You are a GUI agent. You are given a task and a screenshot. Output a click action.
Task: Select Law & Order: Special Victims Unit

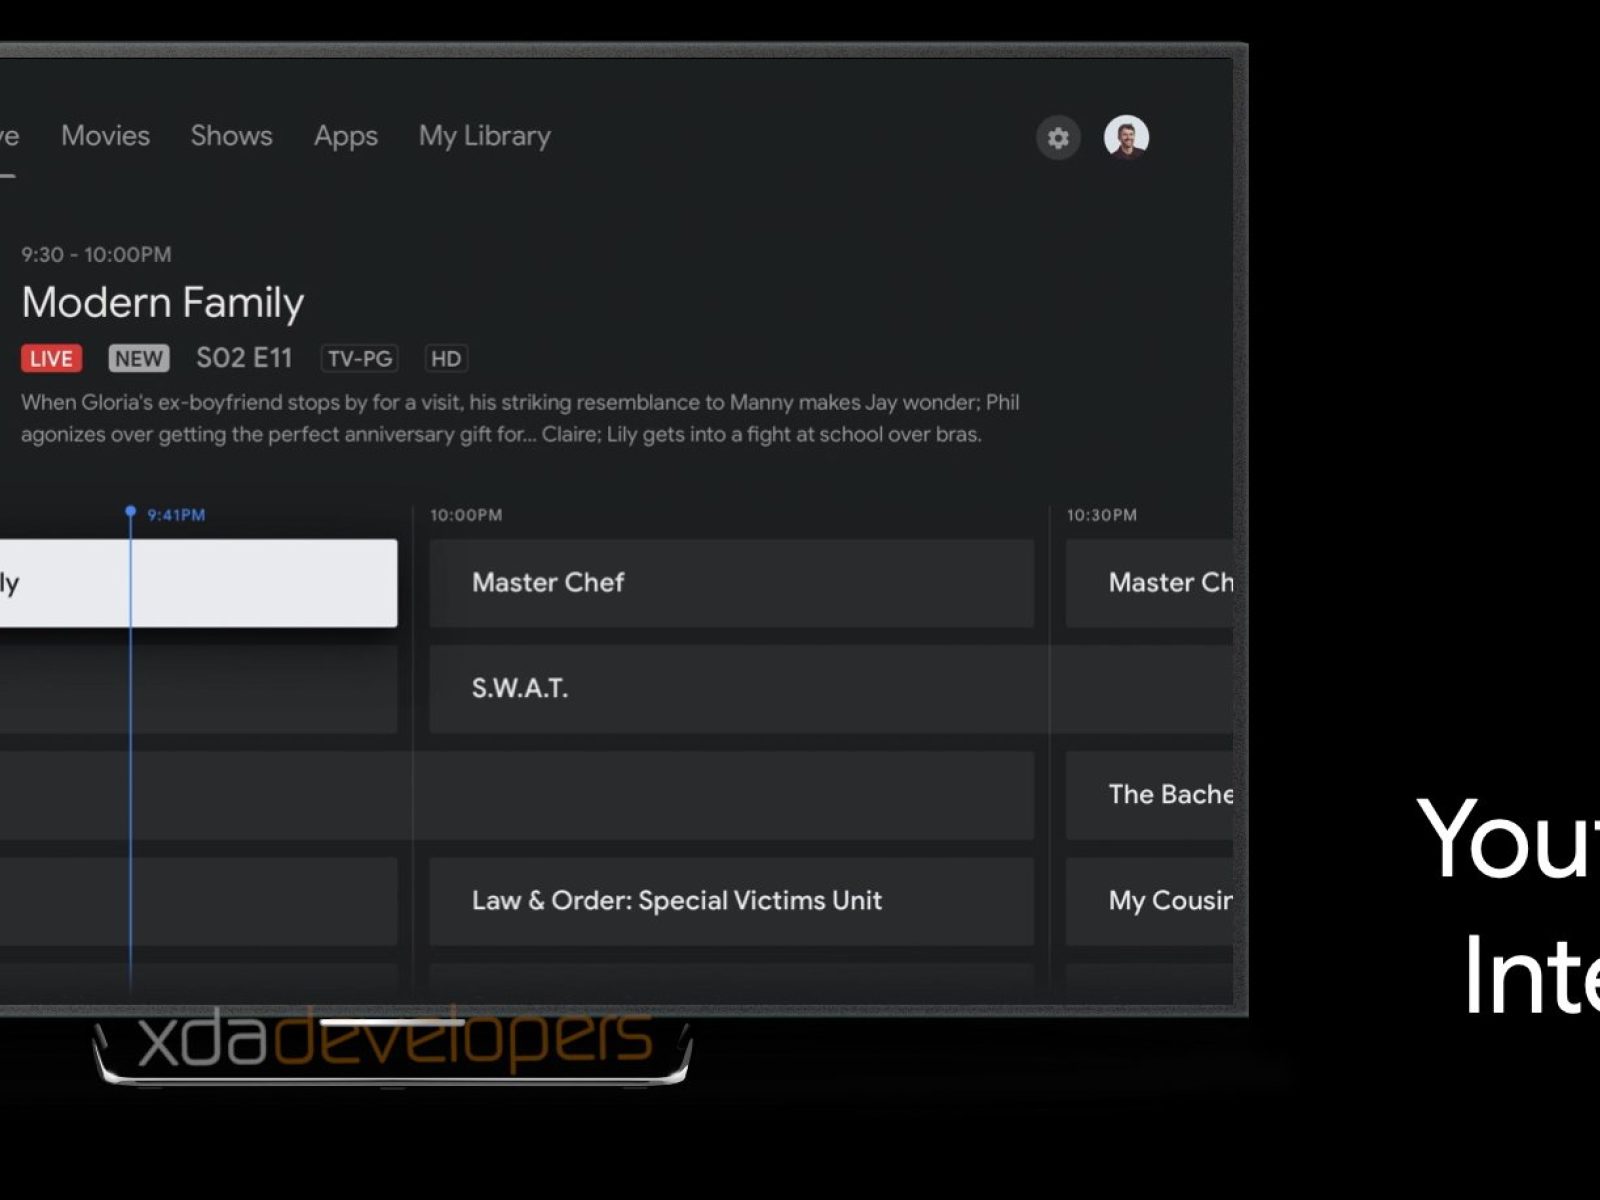[731, 901]
